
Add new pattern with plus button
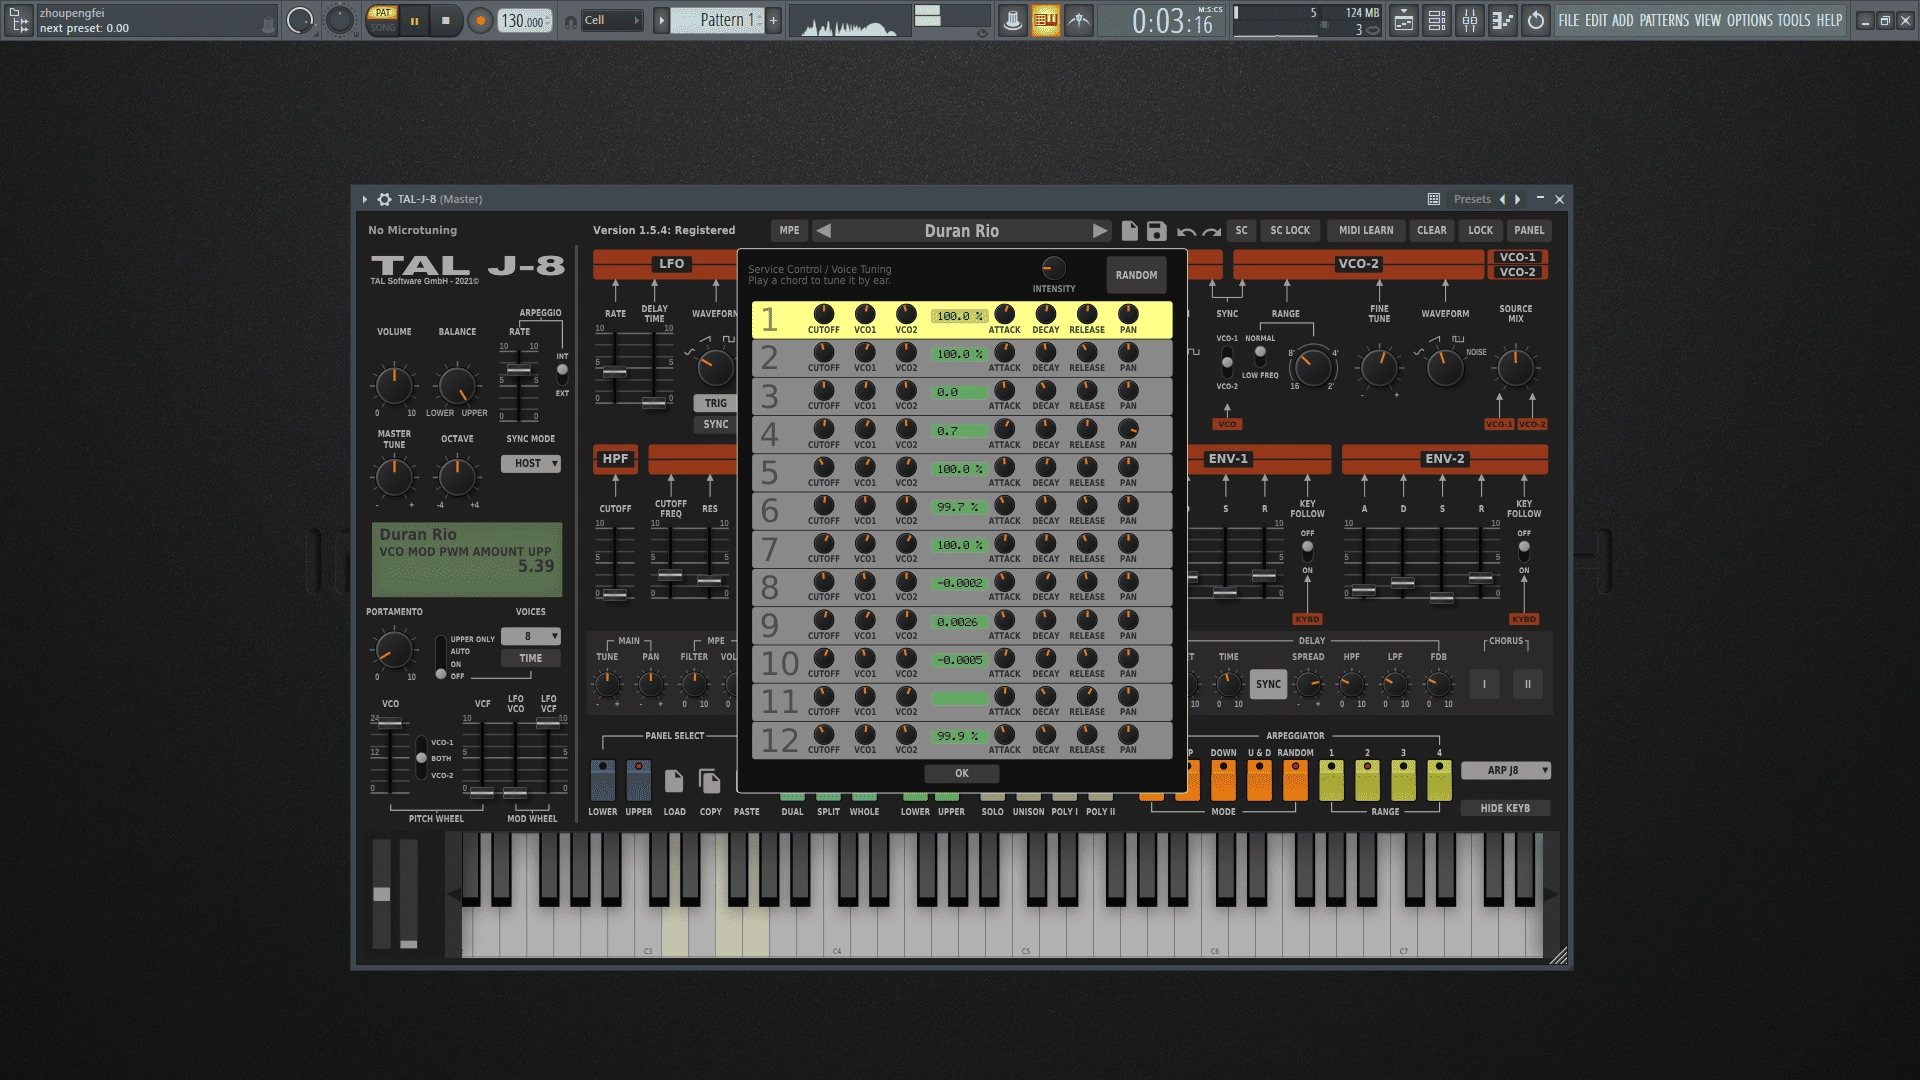(x=773, y=20)
